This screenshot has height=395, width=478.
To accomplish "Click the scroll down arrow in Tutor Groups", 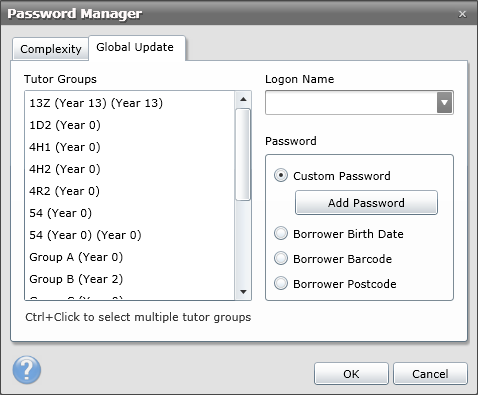I will (x=243, y=292).
